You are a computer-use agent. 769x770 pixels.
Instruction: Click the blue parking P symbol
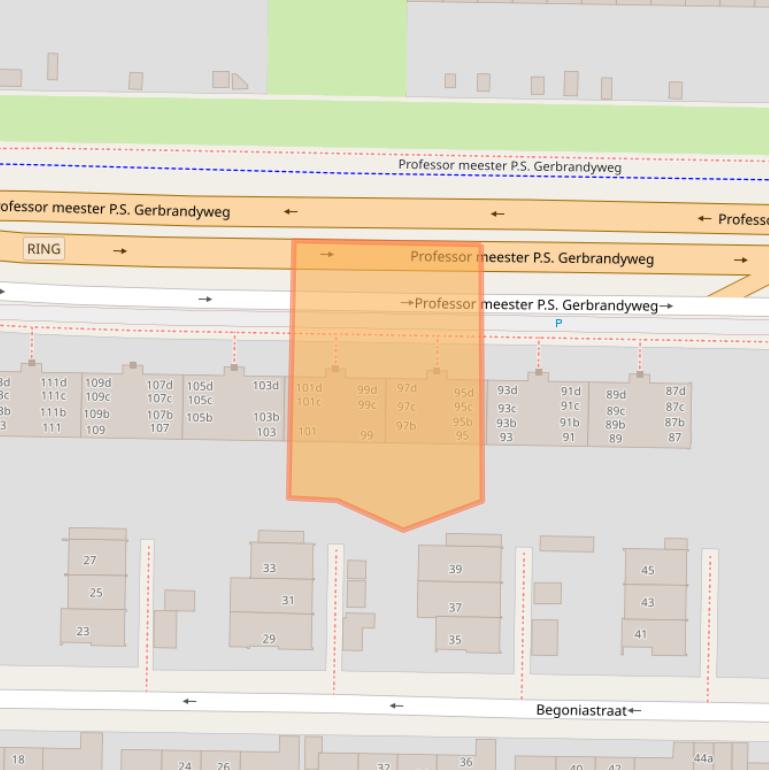[558, 323]
